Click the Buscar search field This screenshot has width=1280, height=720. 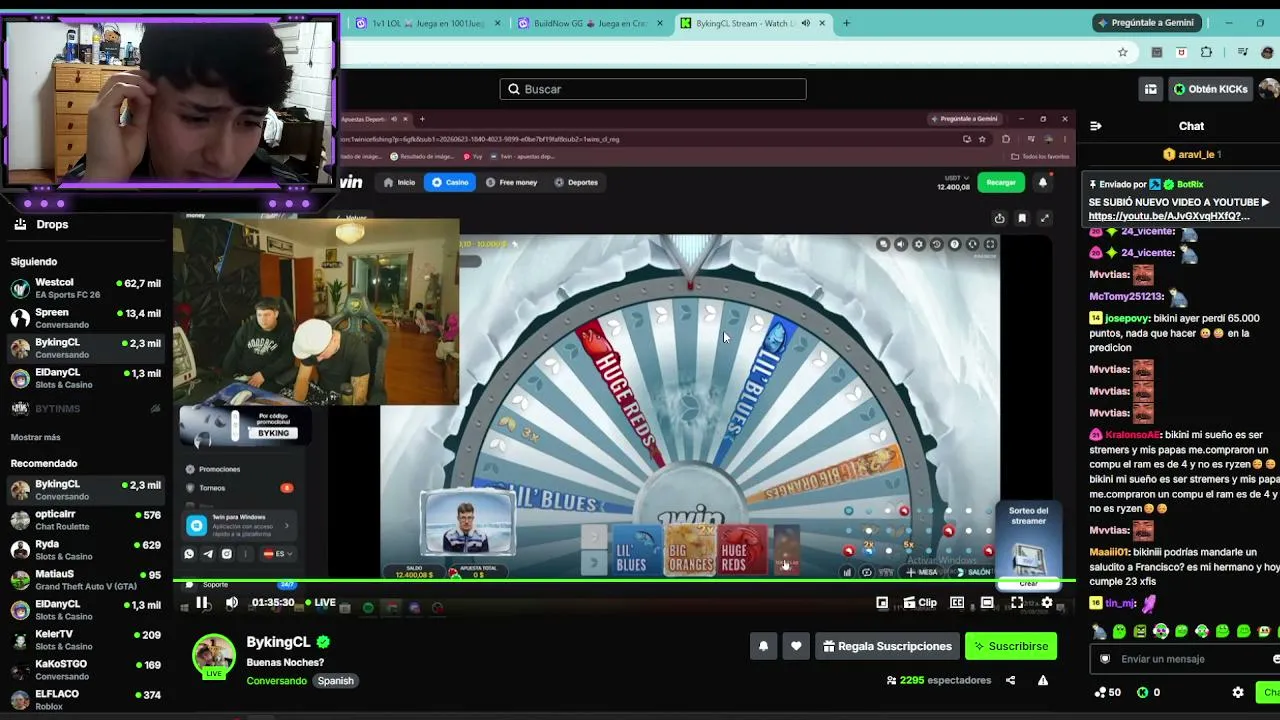pyautogui.click(x=653, y=89)
